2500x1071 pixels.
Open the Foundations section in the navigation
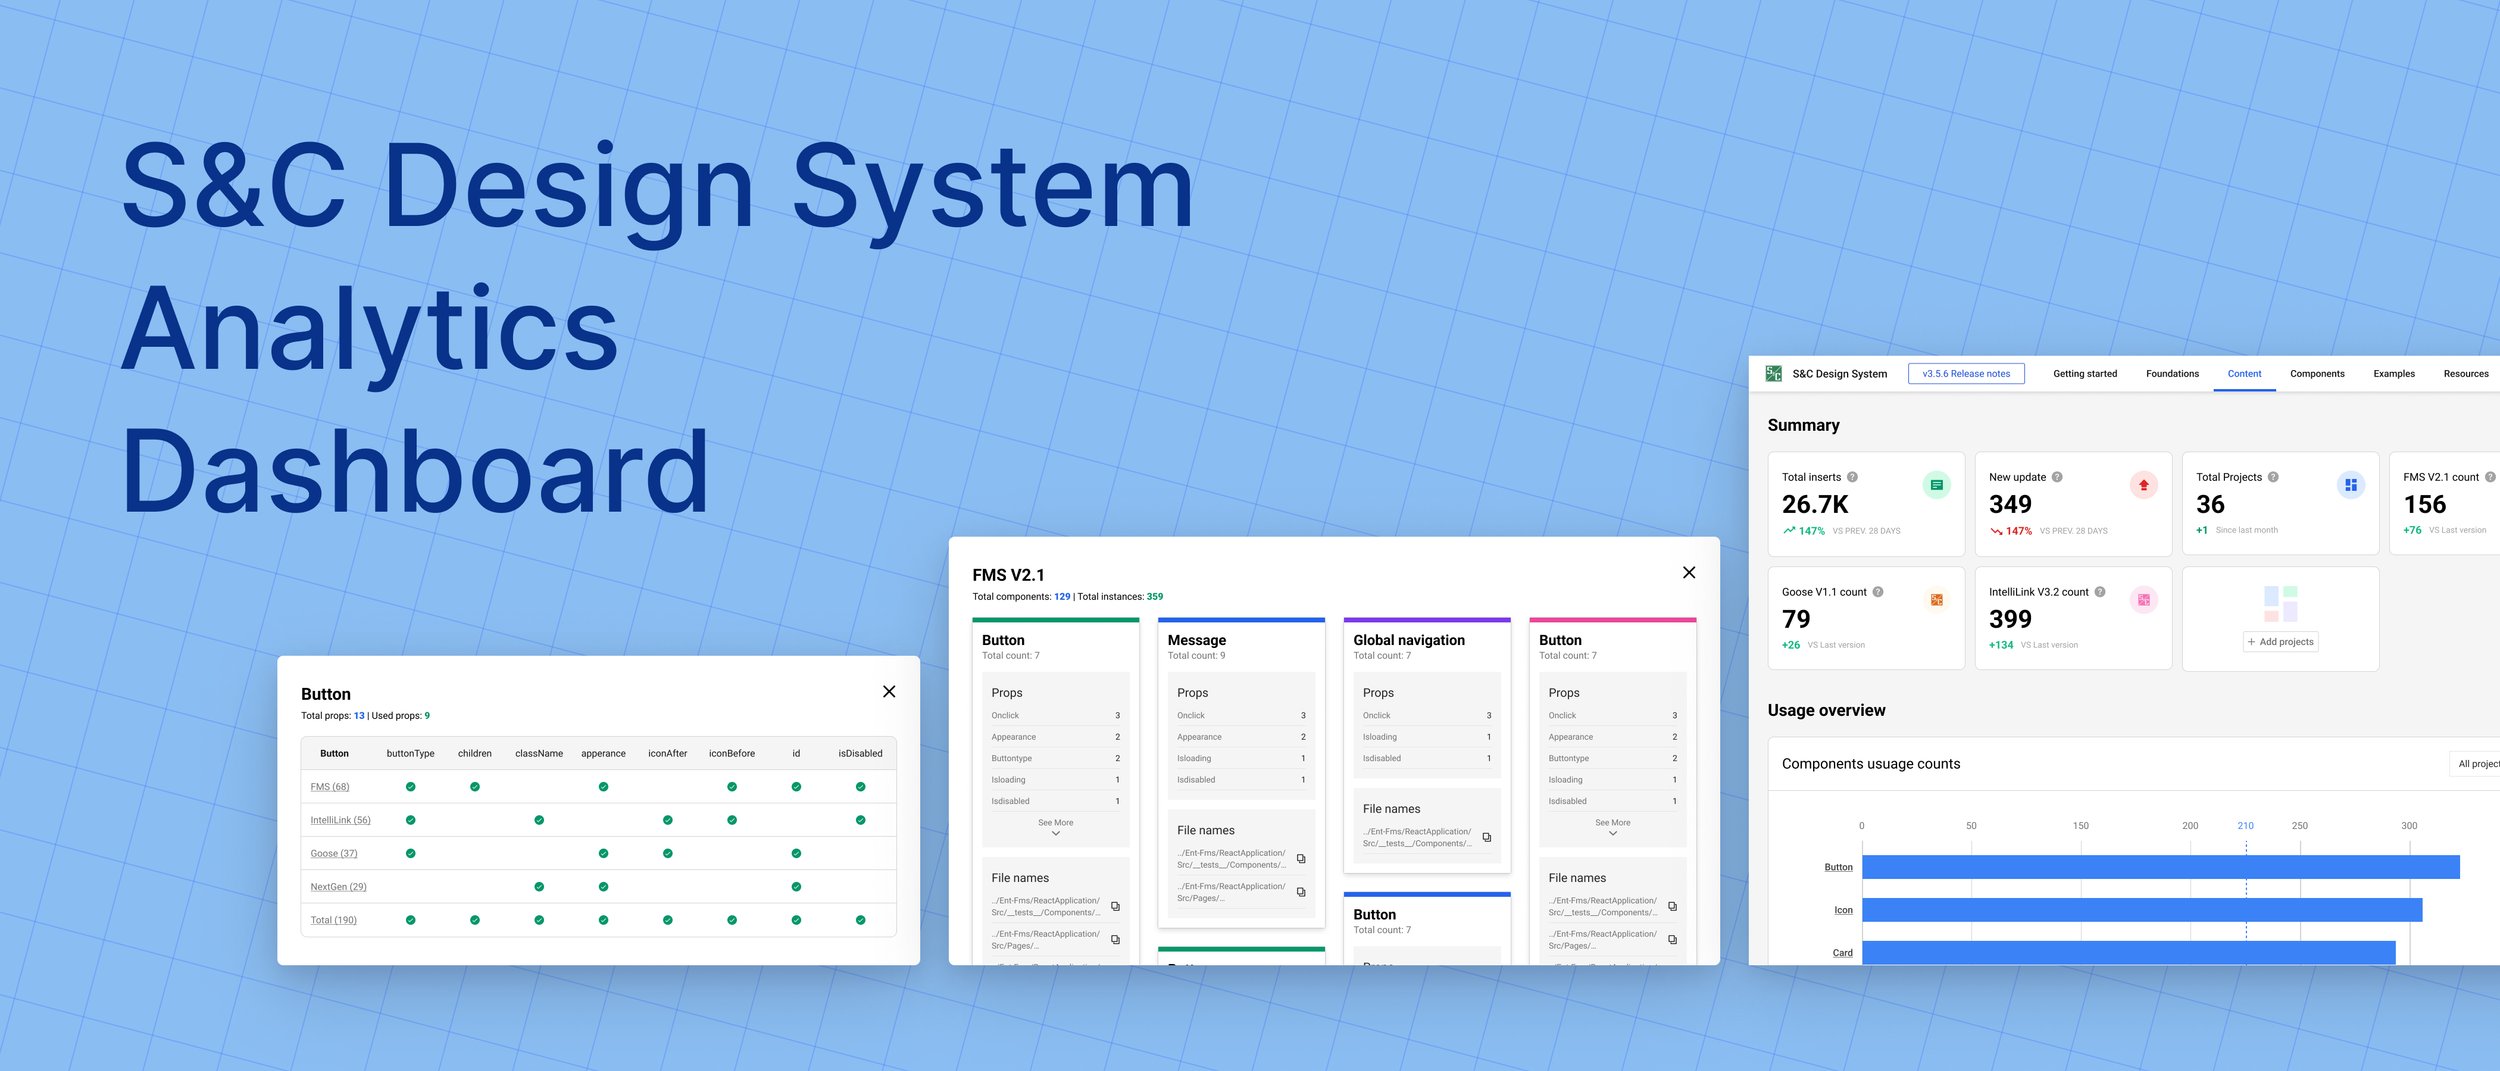pos(2172,373)
